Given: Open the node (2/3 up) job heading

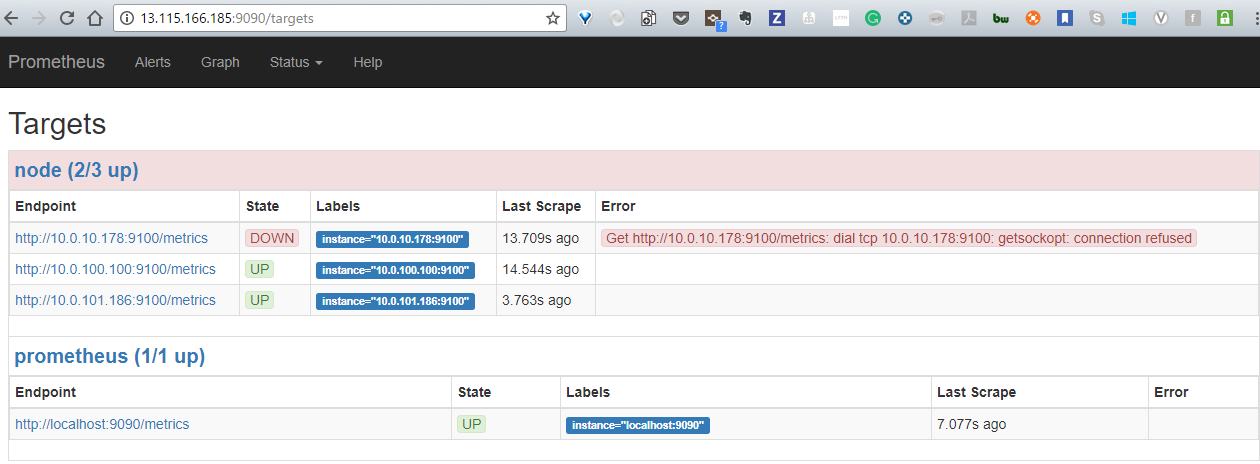Looking at the screenshot, I should pyautogui.click(x=76, y=170).
